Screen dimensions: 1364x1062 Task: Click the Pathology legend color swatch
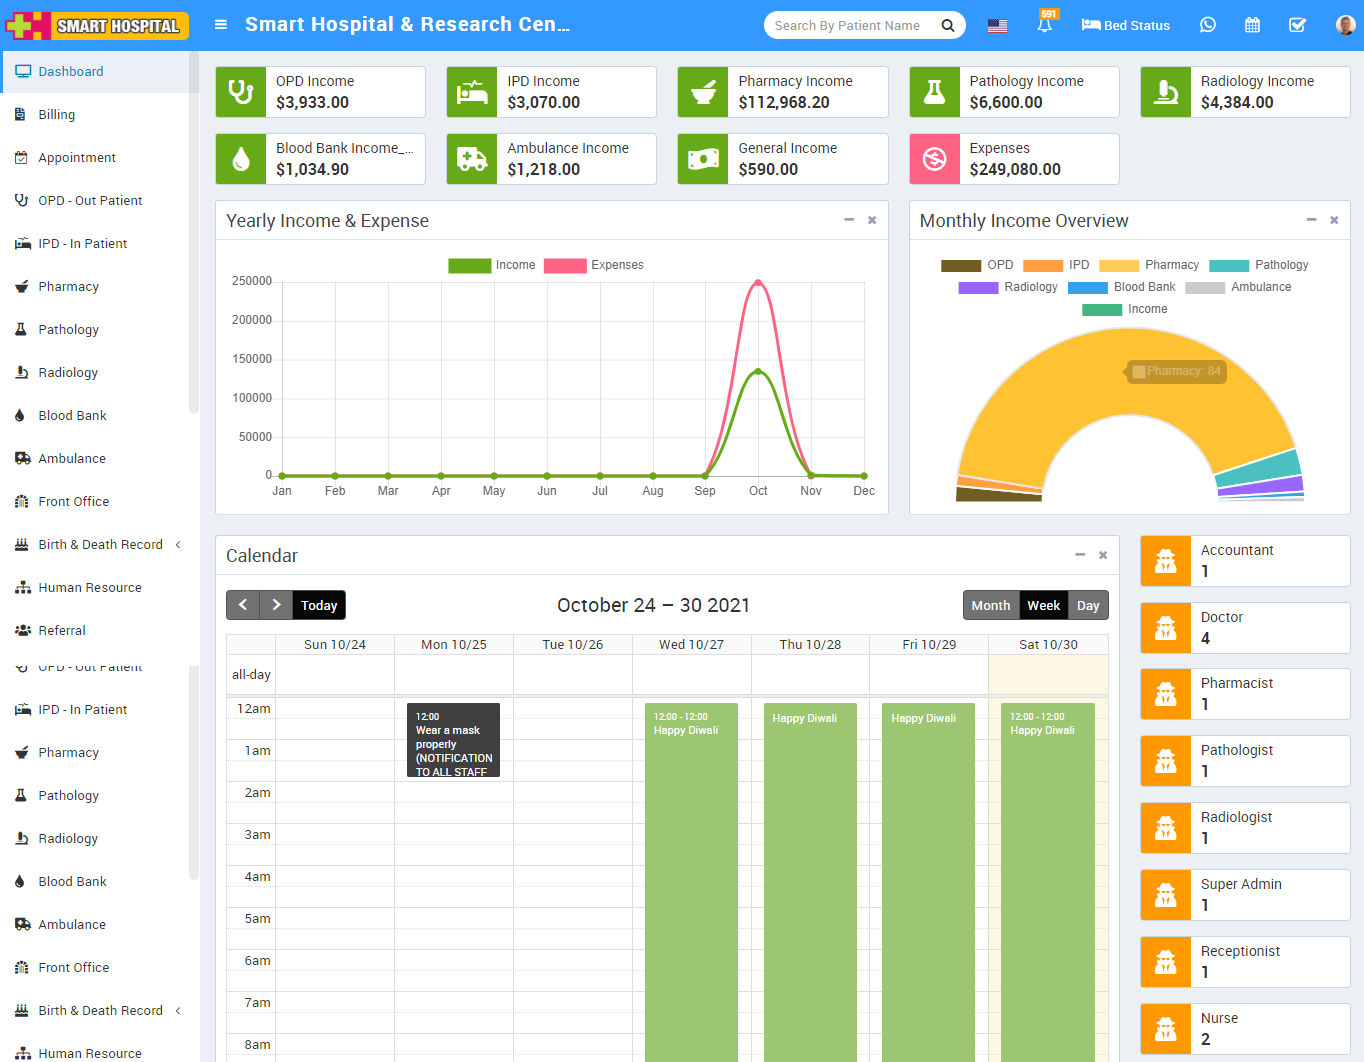coord(1228,266)
